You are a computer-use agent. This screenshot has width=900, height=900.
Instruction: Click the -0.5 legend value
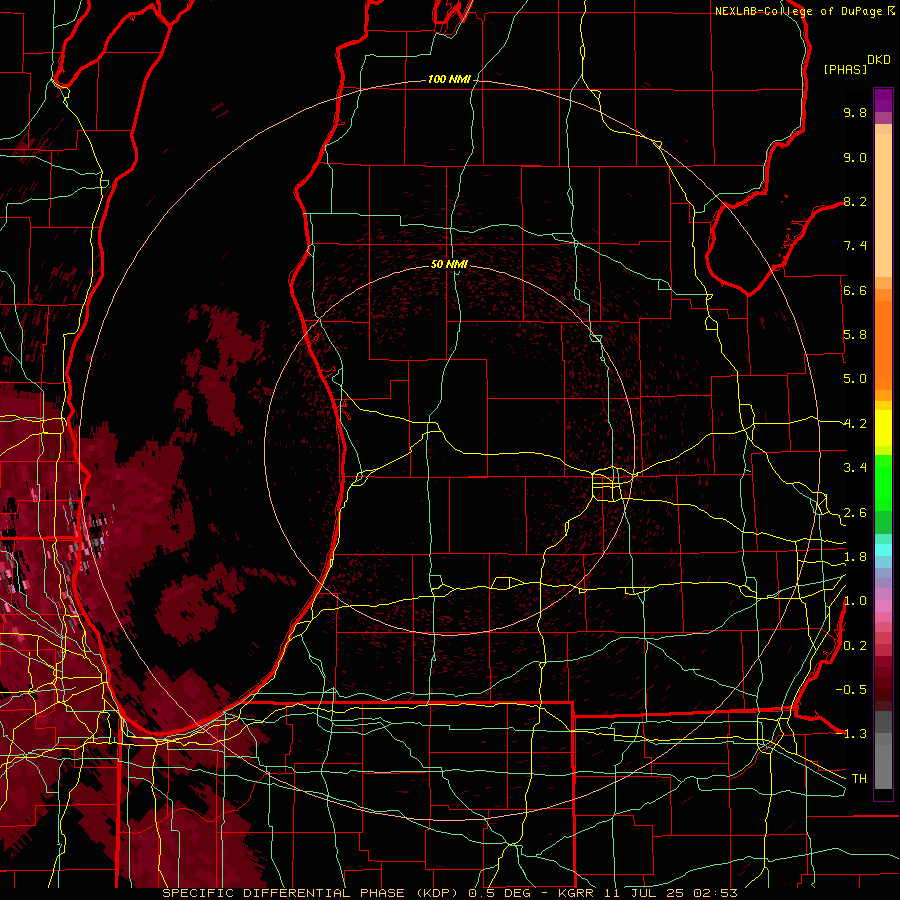click(851, 689)
